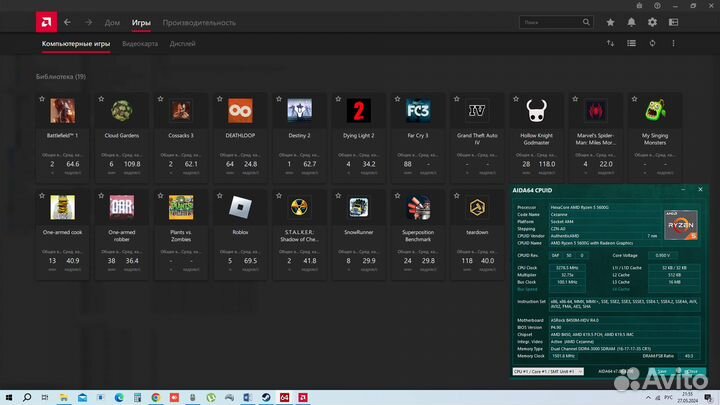Open Grand Theft Auto IV icon
720x405 pixels.
coord(477,110)
